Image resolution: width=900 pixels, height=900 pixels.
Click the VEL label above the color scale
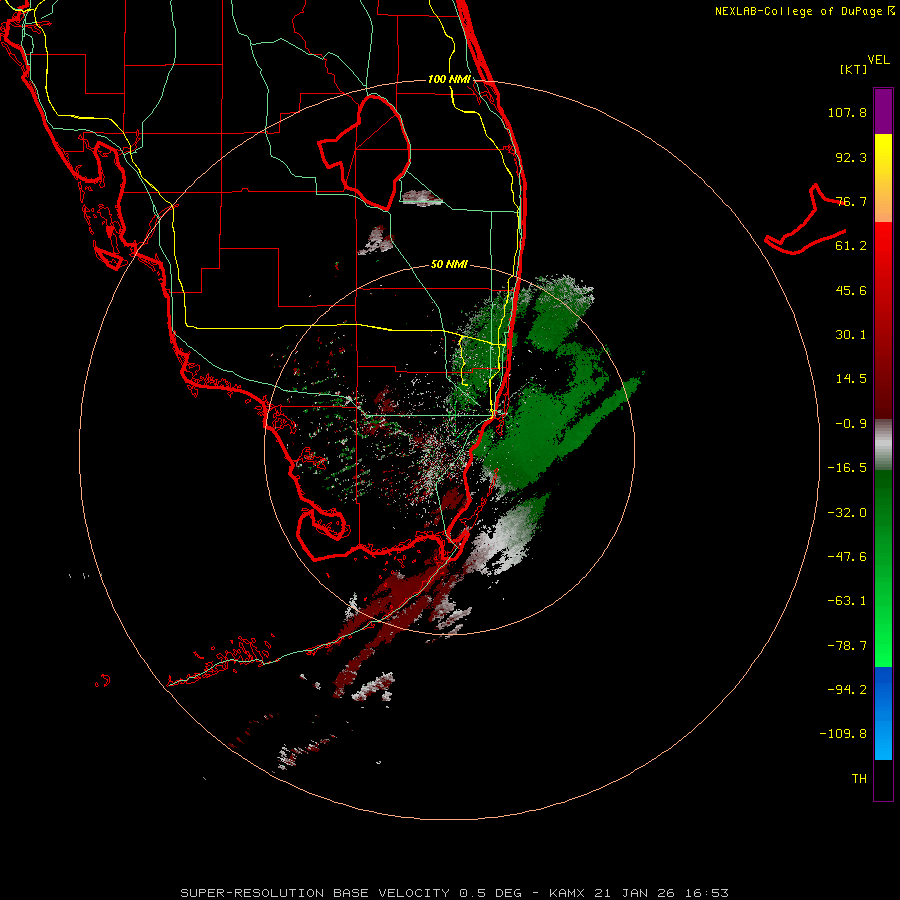coord(879,60)
